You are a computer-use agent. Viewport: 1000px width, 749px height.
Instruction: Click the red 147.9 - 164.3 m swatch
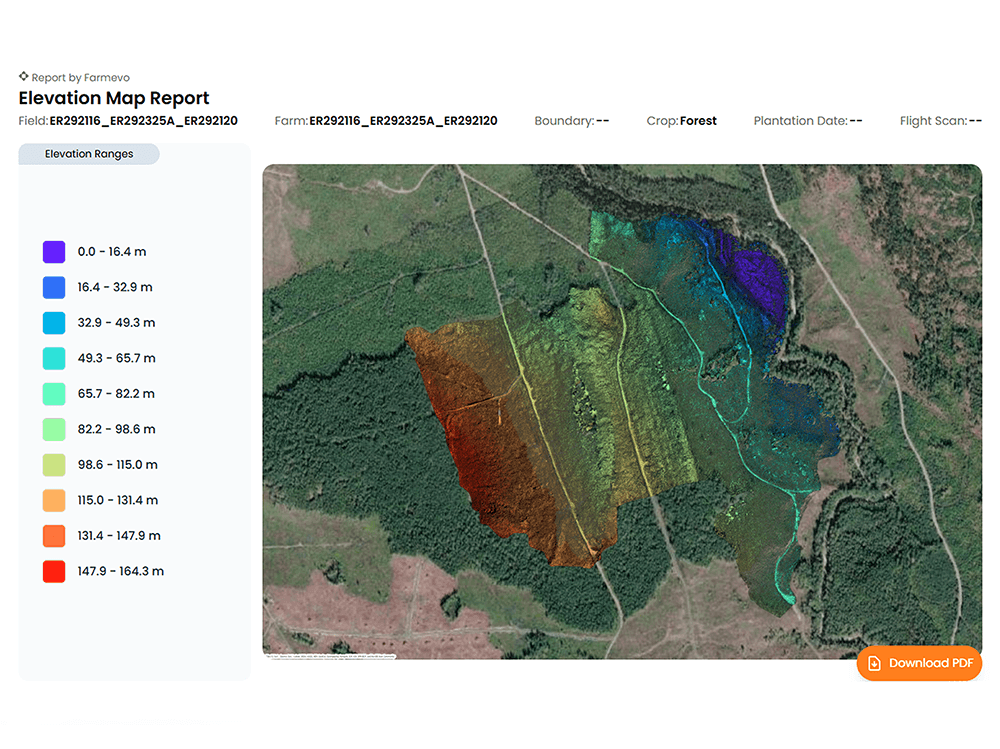(x=54, y=571)
